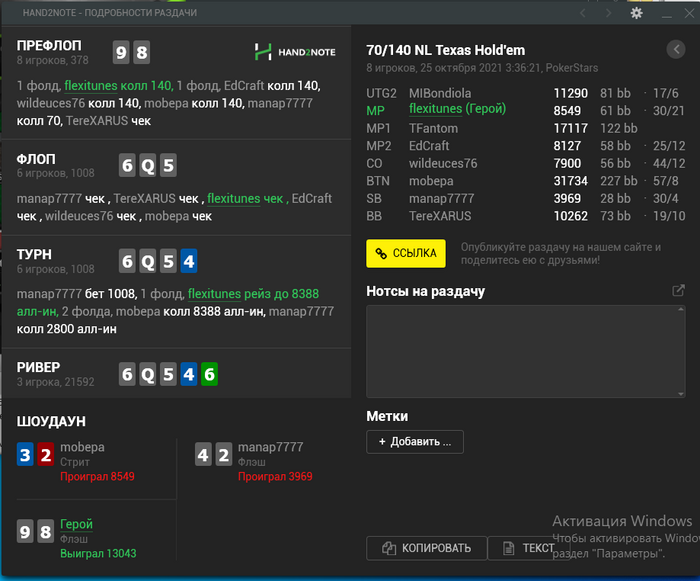The height and width of the screenshot is (581, 700).
Task: Click the Hand2Note logo
Action: [295, 52]
